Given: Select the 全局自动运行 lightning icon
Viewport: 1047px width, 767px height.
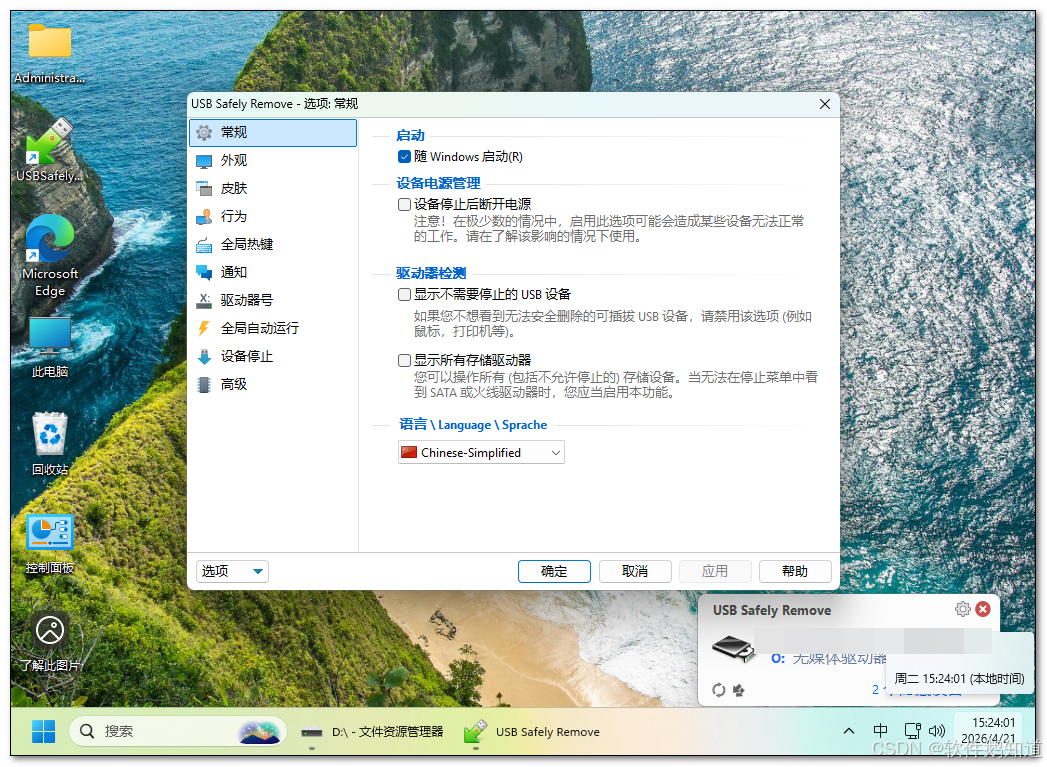Looking at the screenshot, I should (204, 328).
